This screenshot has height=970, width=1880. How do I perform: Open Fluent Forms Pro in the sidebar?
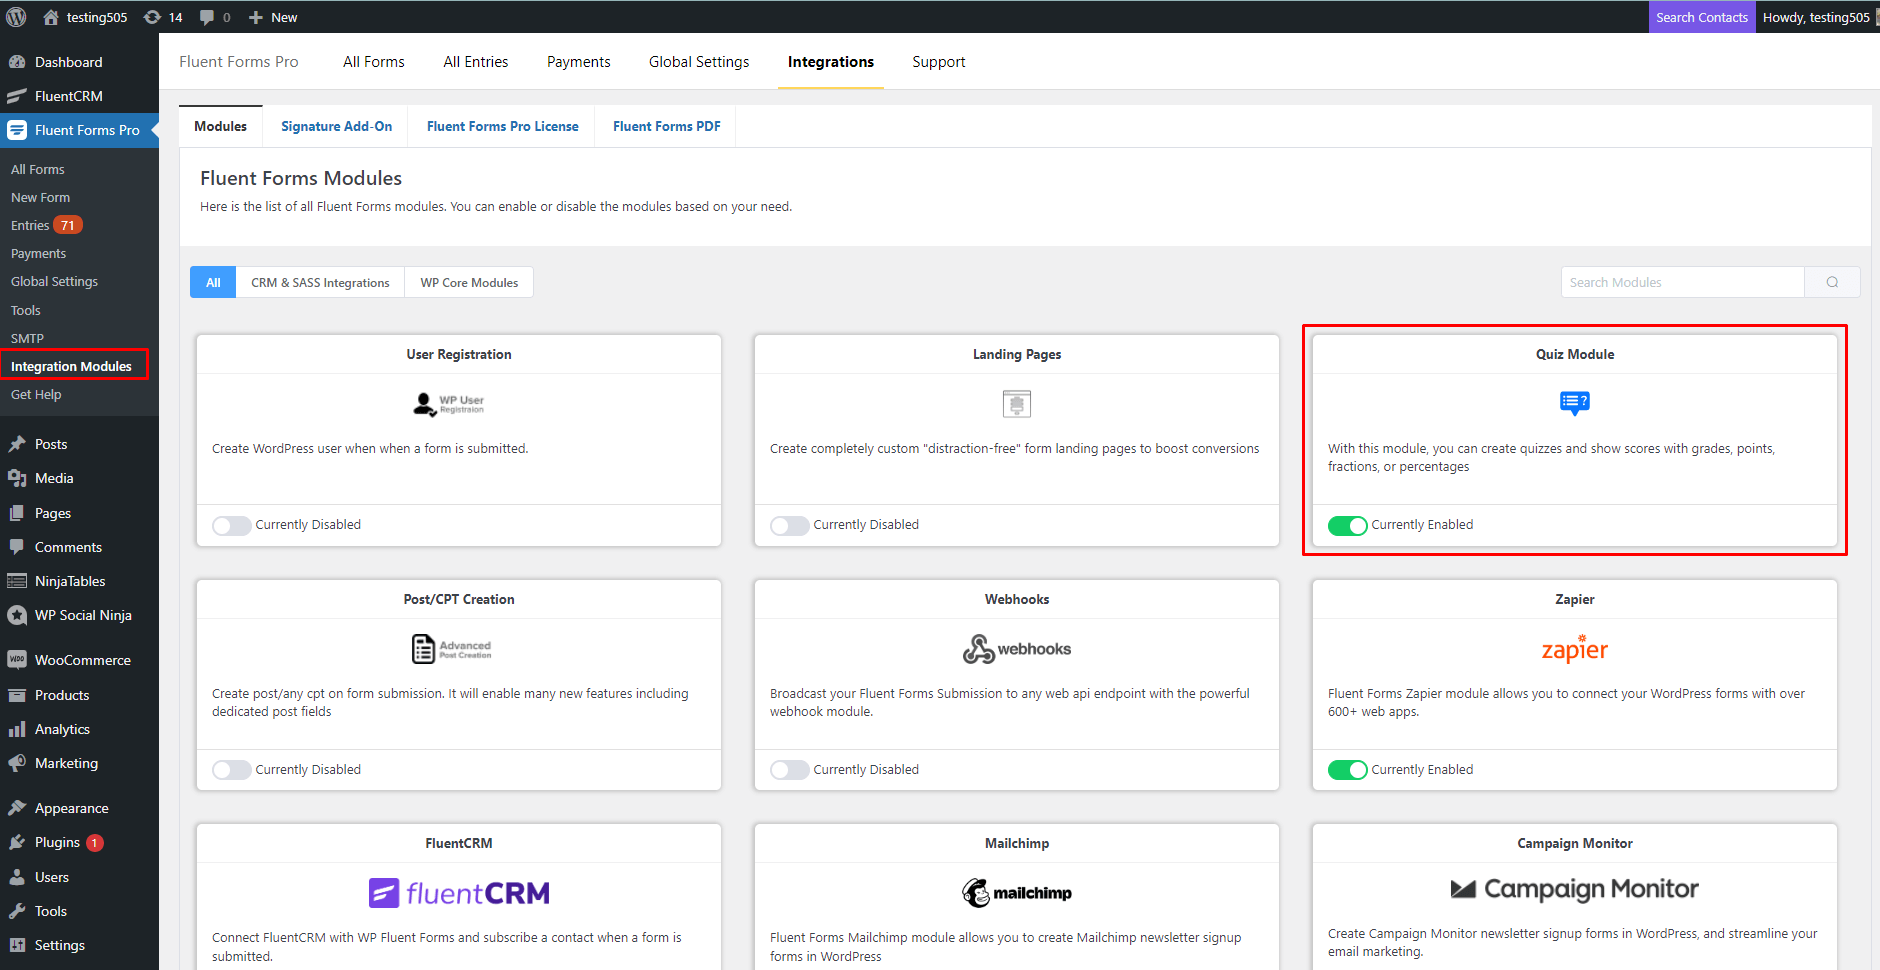pos(79,130)
